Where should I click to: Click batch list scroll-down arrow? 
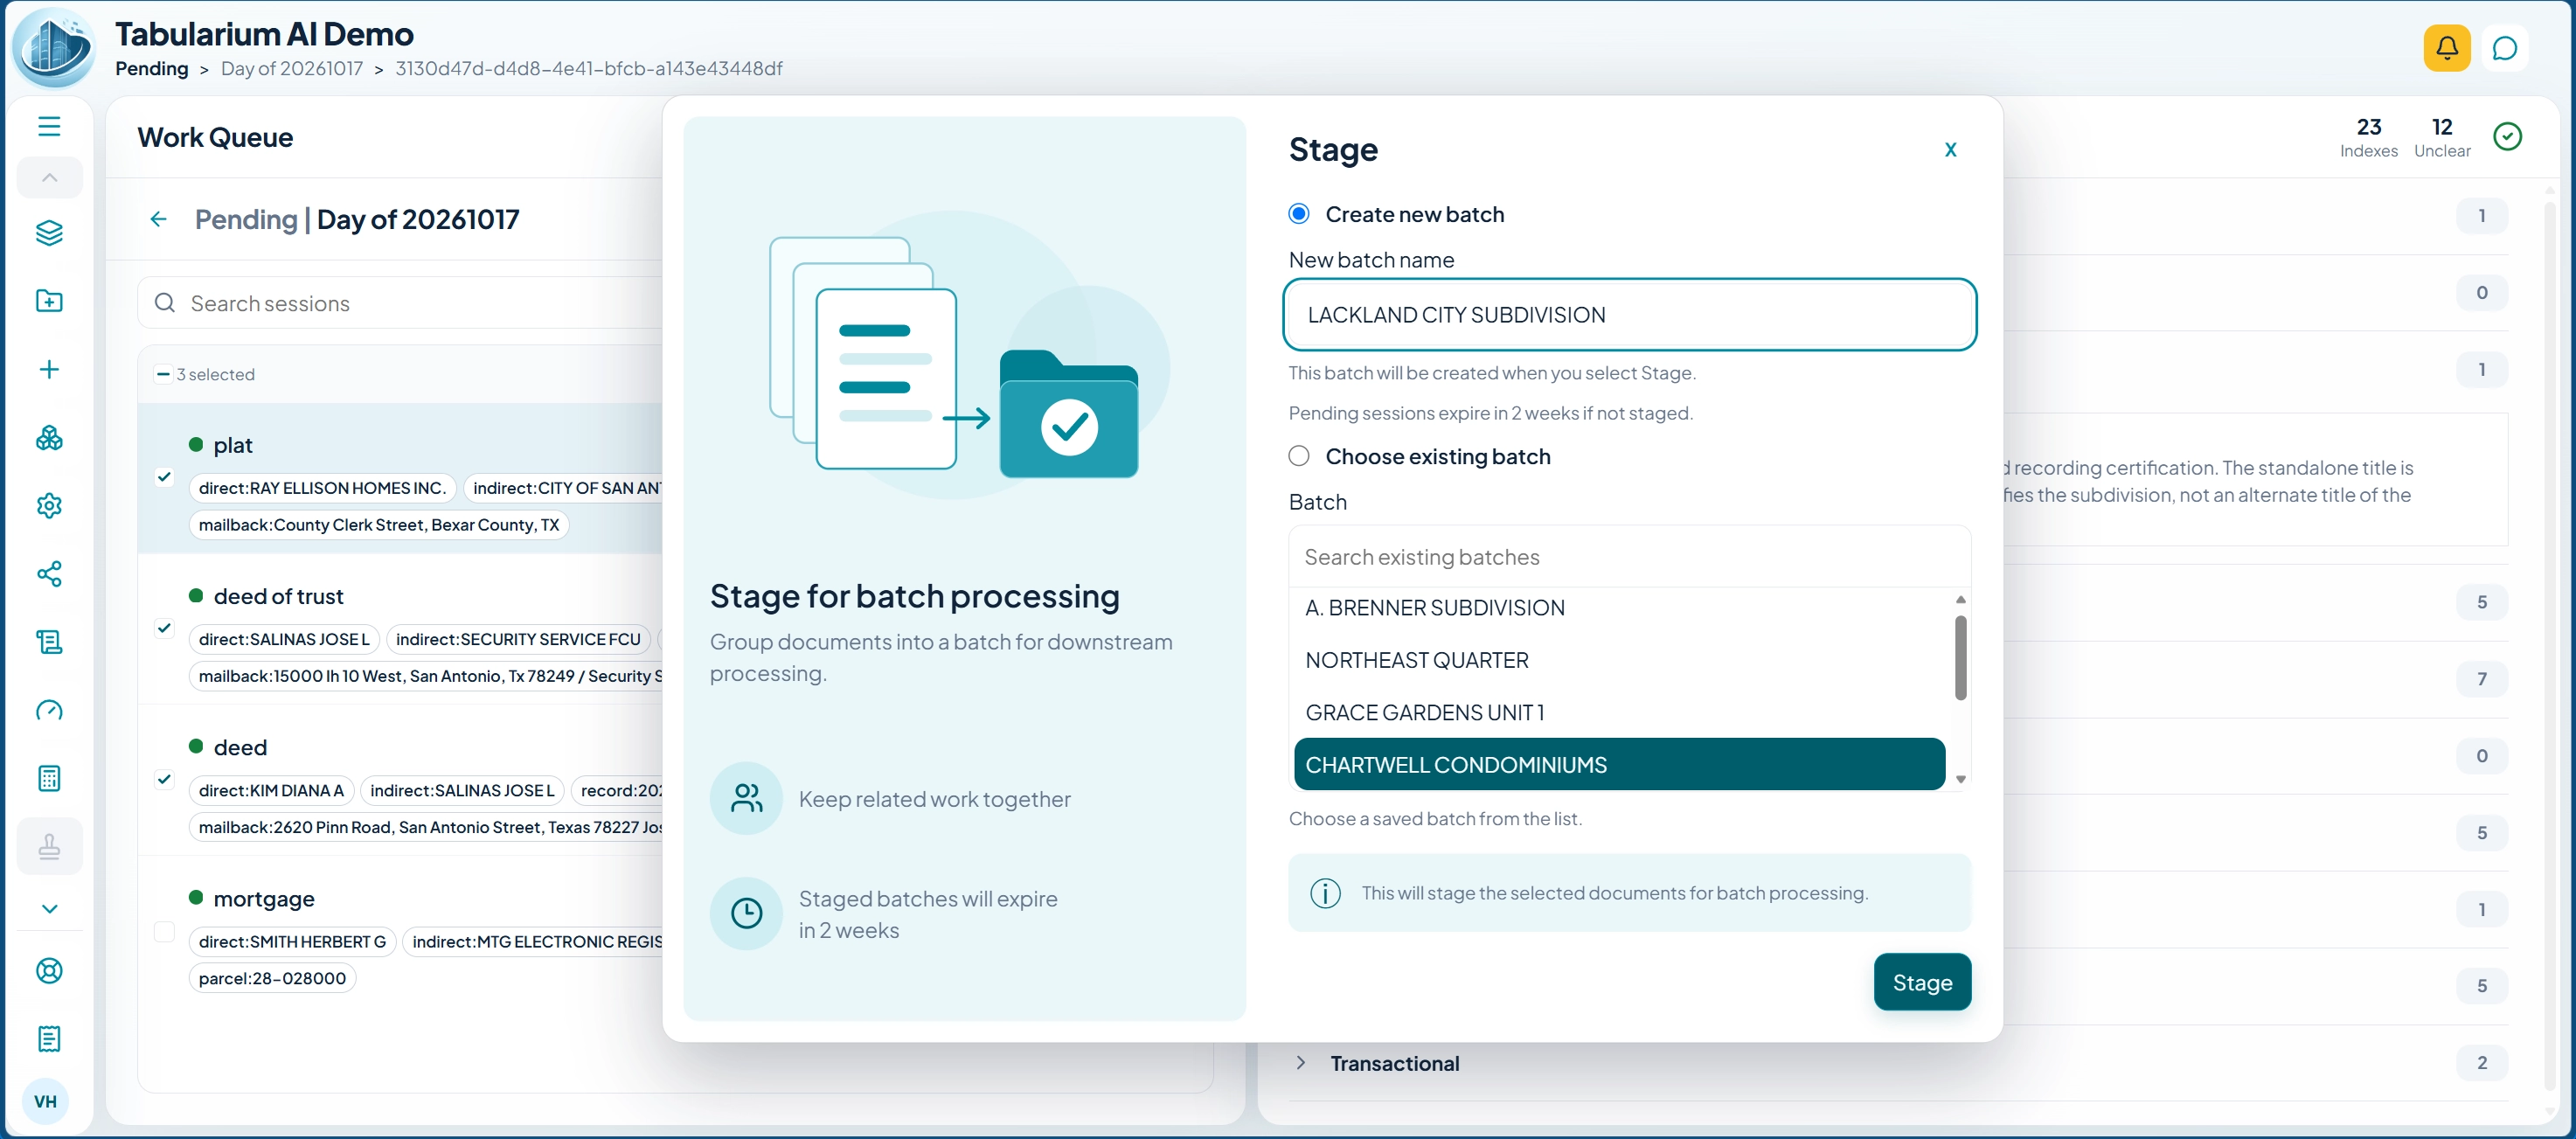1960,779
